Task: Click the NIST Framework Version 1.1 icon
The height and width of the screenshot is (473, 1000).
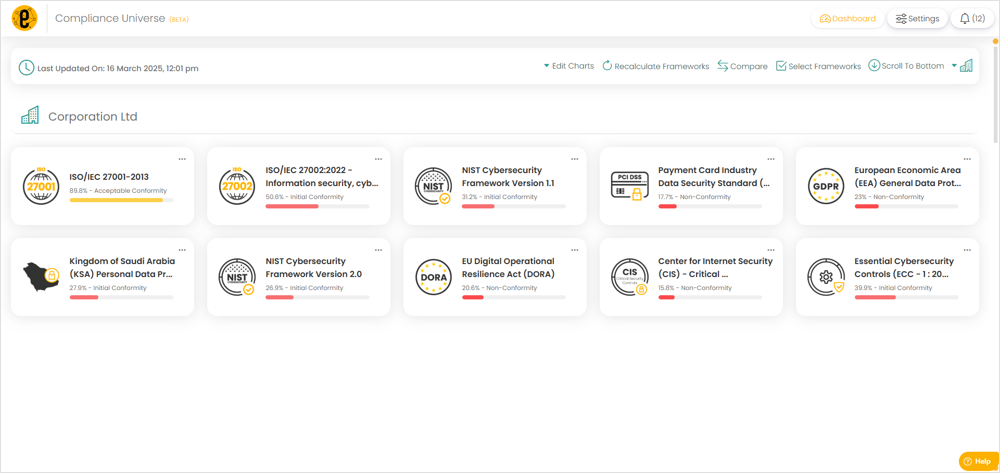Action: (434, 186)
